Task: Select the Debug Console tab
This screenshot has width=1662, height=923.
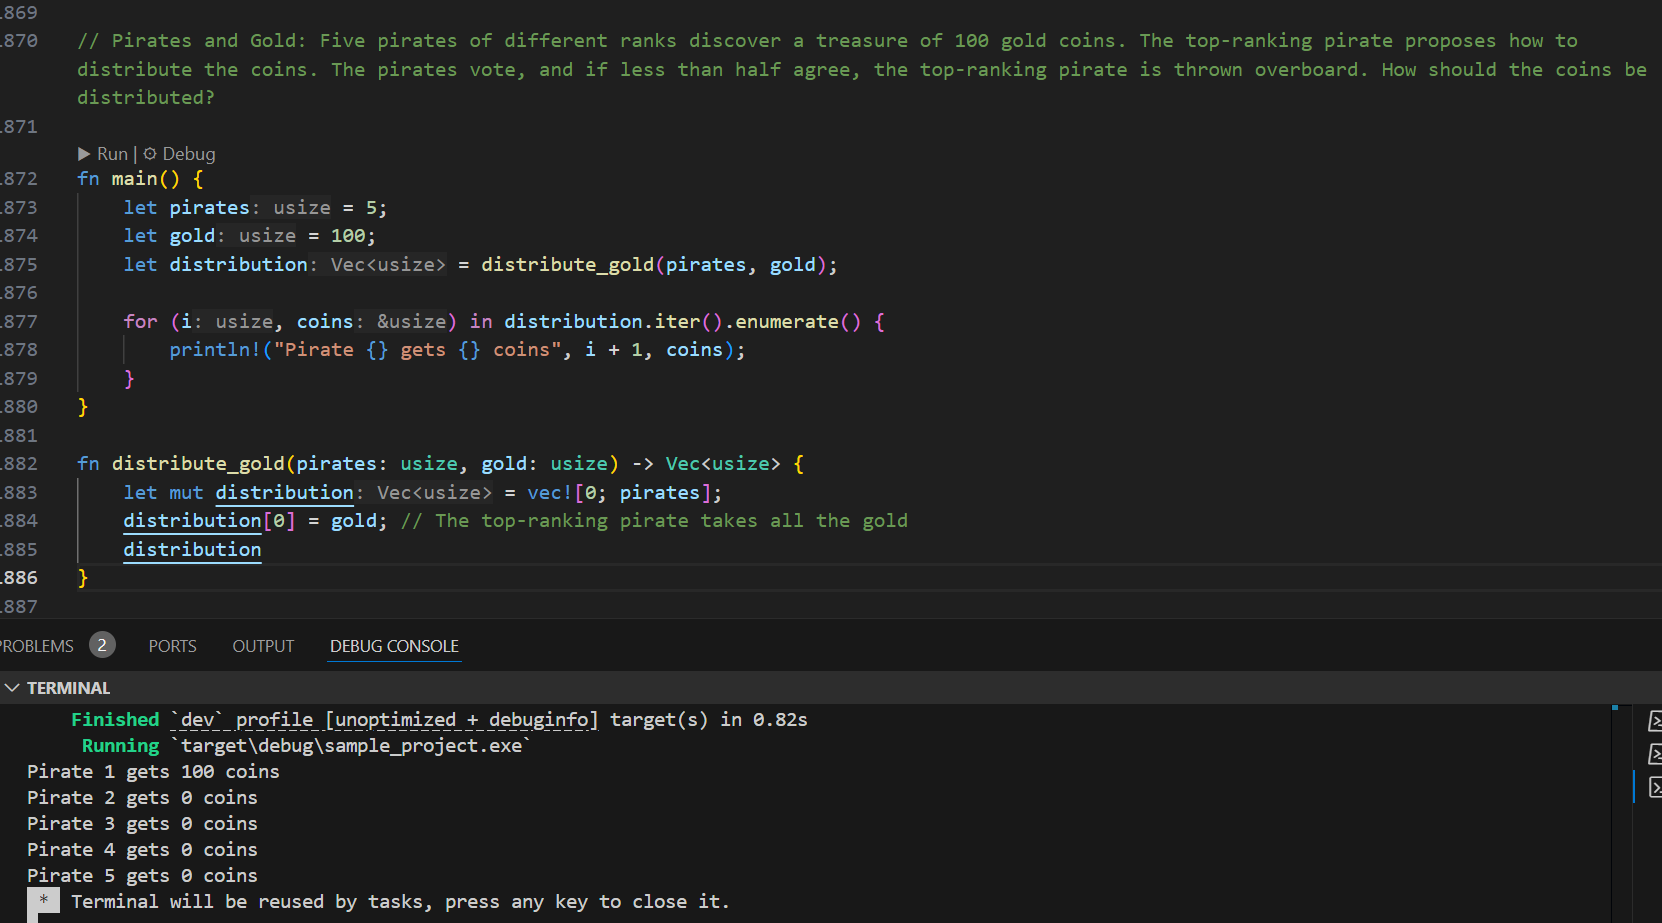Action: [x=394, y=646]
